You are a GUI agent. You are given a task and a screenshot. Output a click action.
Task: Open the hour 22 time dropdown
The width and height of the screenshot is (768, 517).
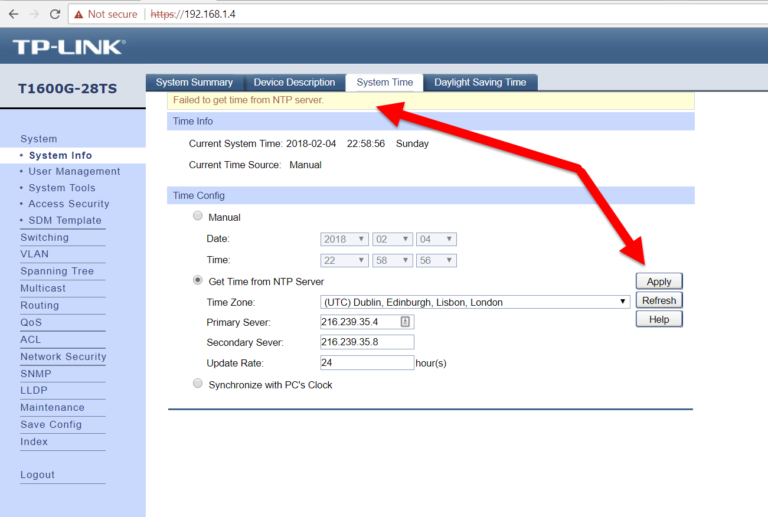coord(344,260)
